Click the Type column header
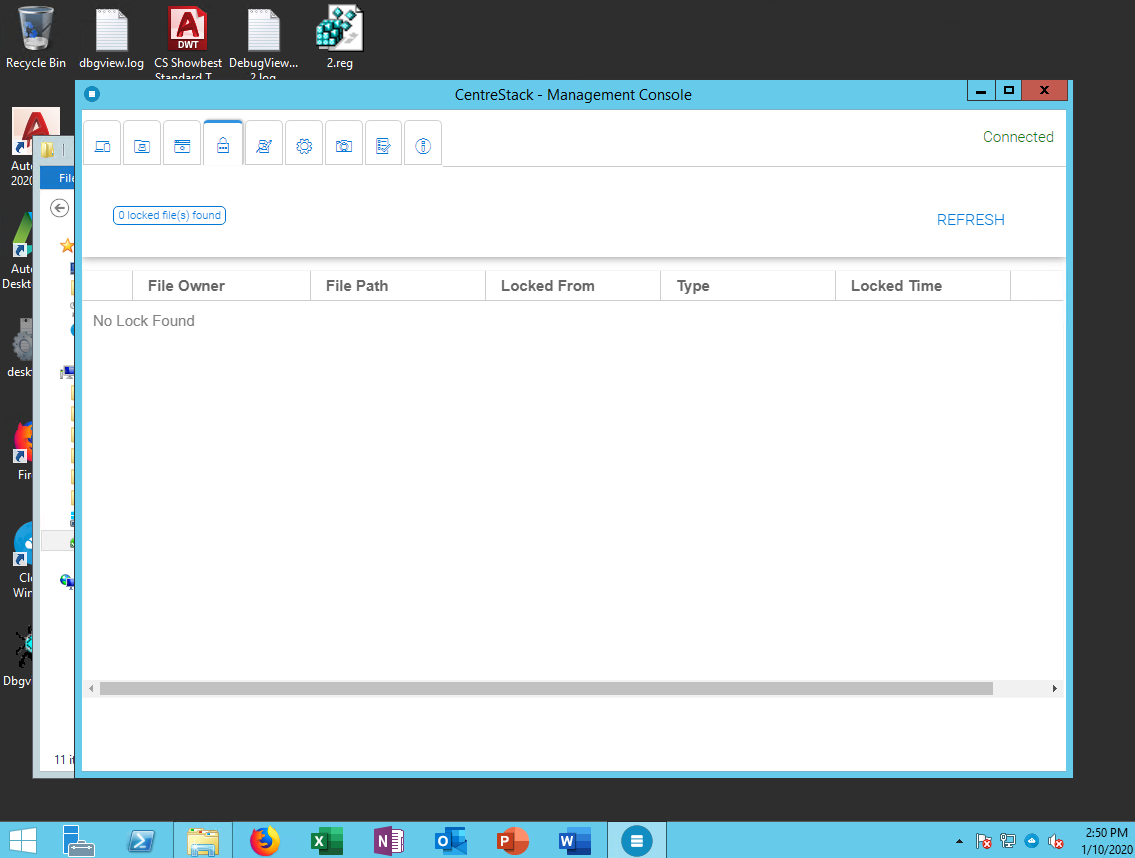The image size is (1135, 858). pyautogui.click(x=748, y=286)
